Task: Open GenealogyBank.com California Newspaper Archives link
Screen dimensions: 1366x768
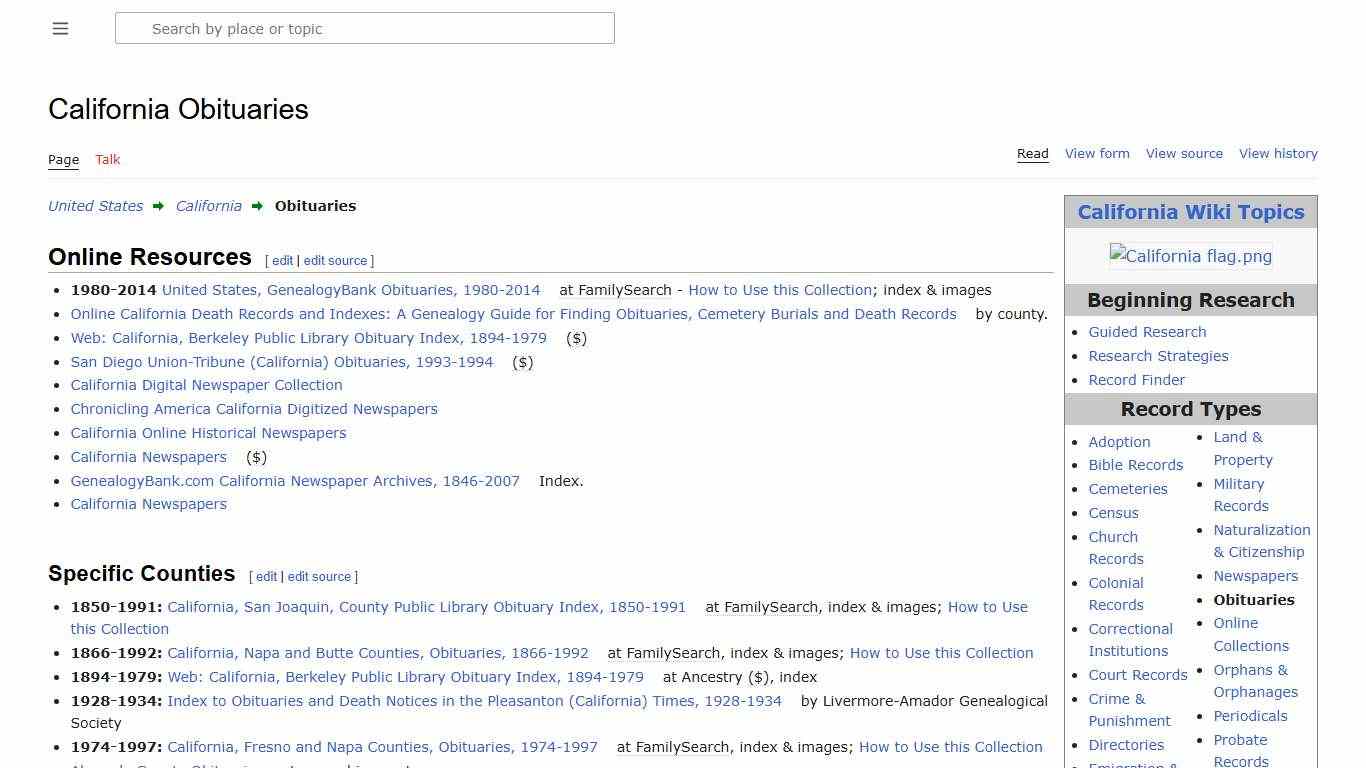Action: 295,481
